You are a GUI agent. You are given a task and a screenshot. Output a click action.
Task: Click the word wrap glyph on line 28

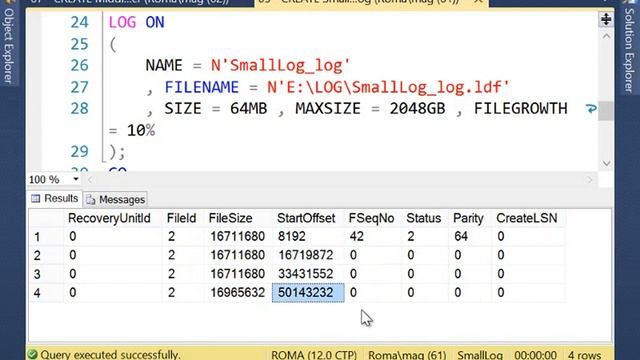[x=591, y=109]
